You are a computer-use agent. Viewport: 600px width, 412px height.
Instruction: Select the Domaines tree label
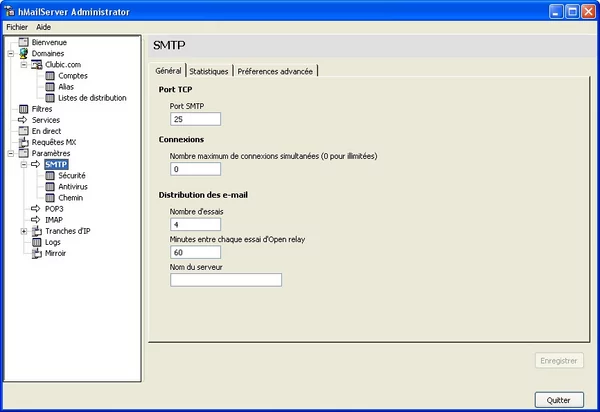click(47, 54)
